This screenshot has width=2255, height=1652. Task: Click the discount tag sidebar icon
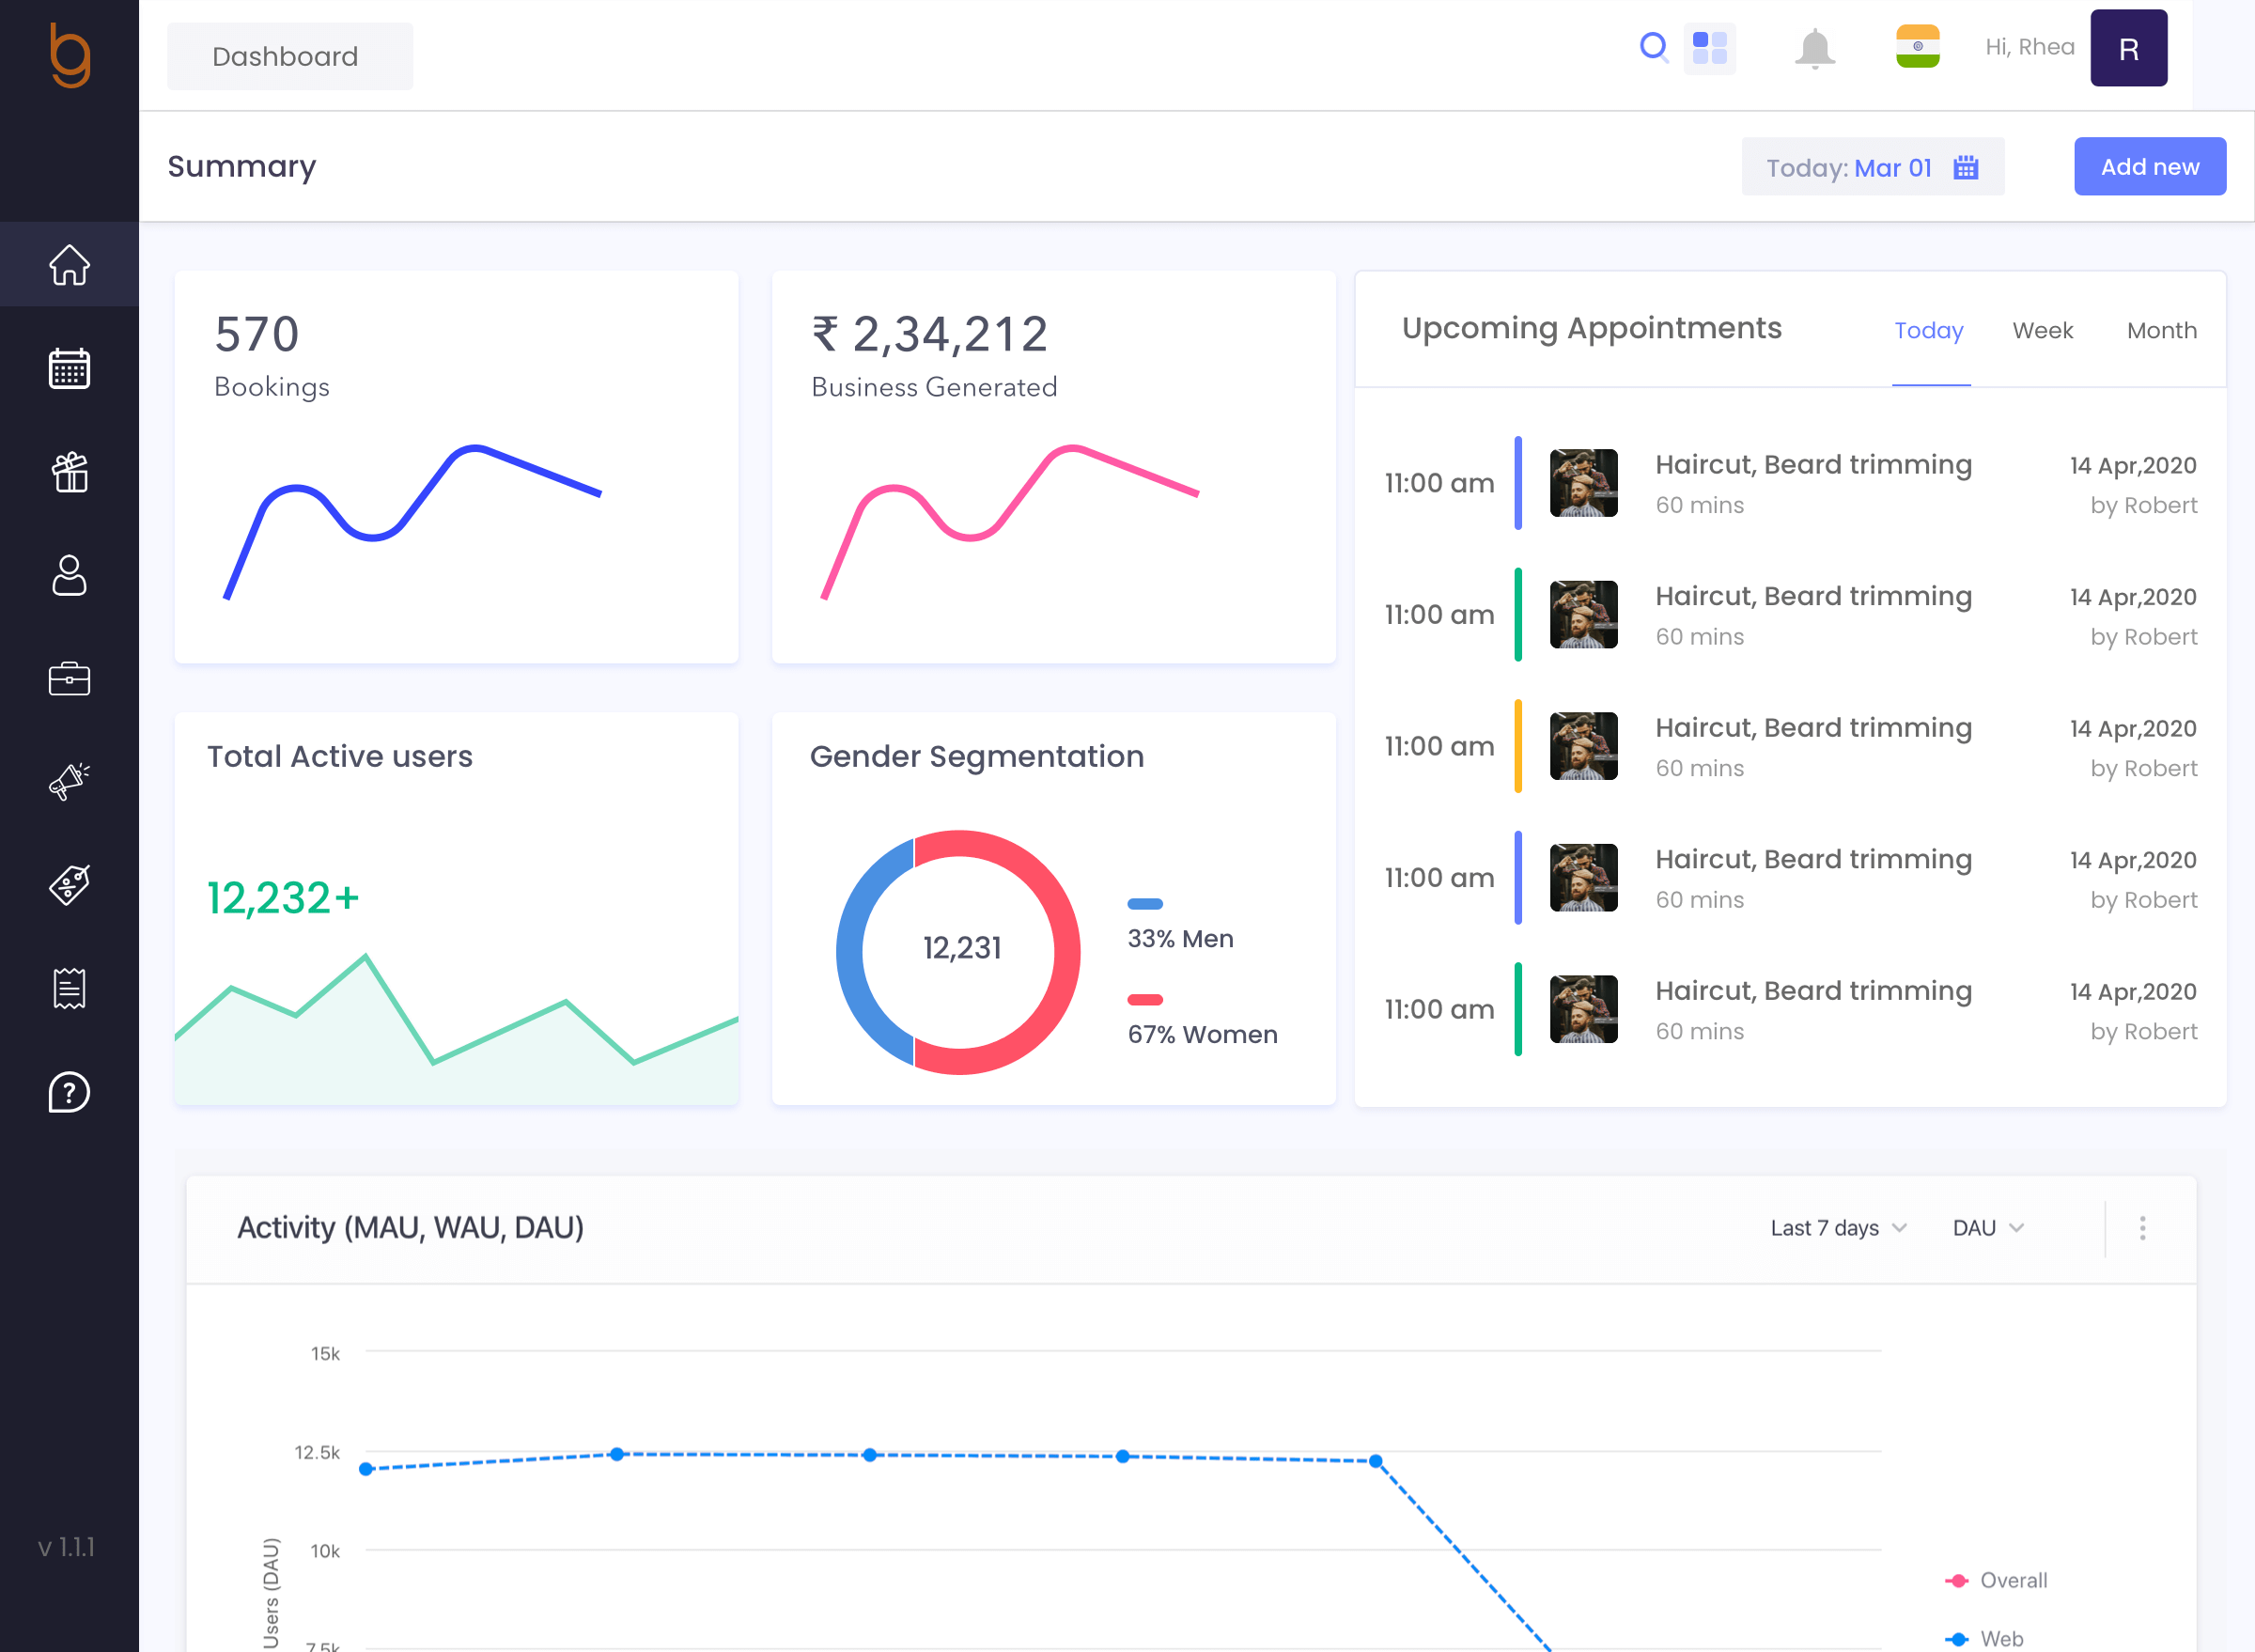69,885
